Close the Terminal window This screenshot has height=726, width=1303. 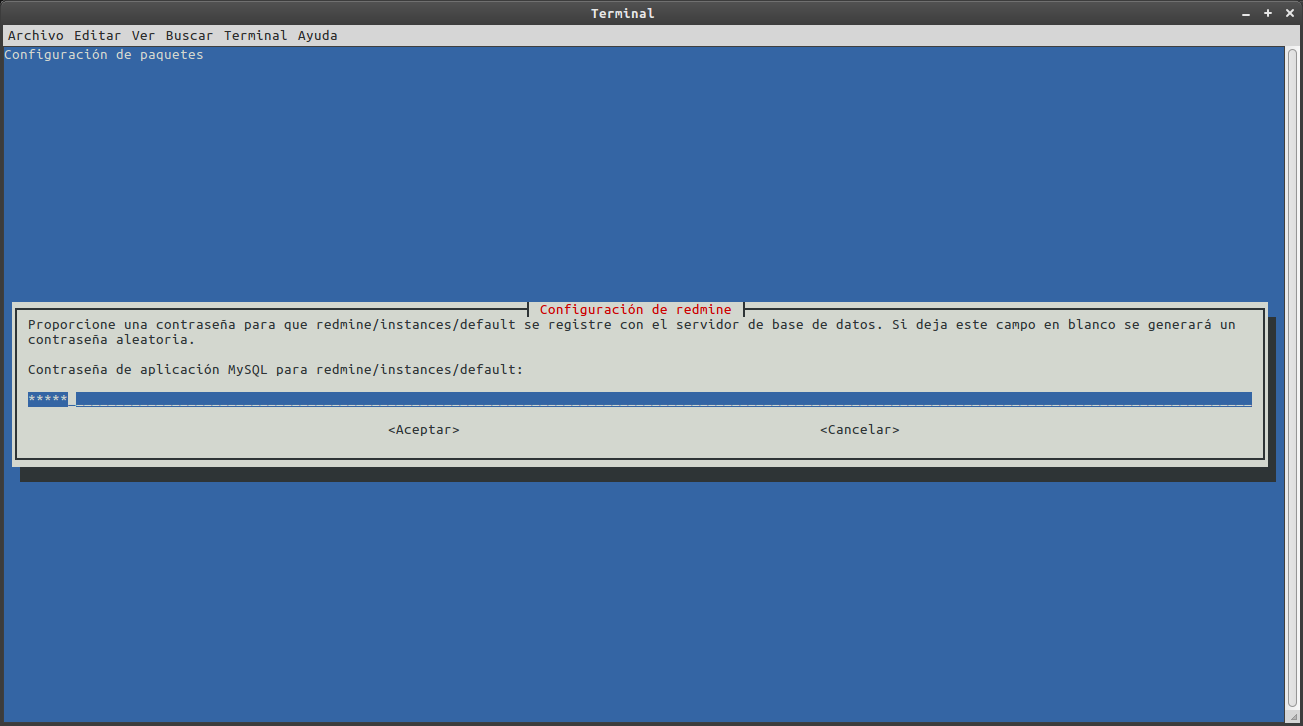click(1289, 13)
